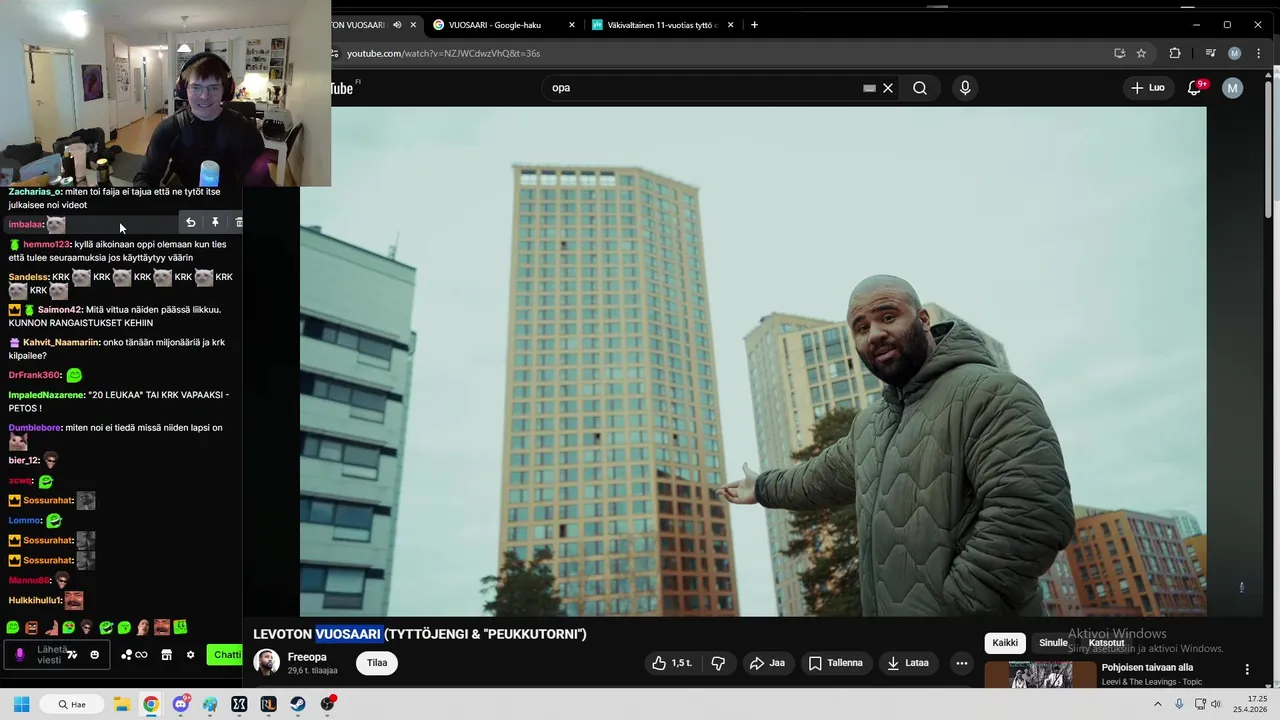
Task: Delete imbalaa's chat message
Action: click(238, 222)
